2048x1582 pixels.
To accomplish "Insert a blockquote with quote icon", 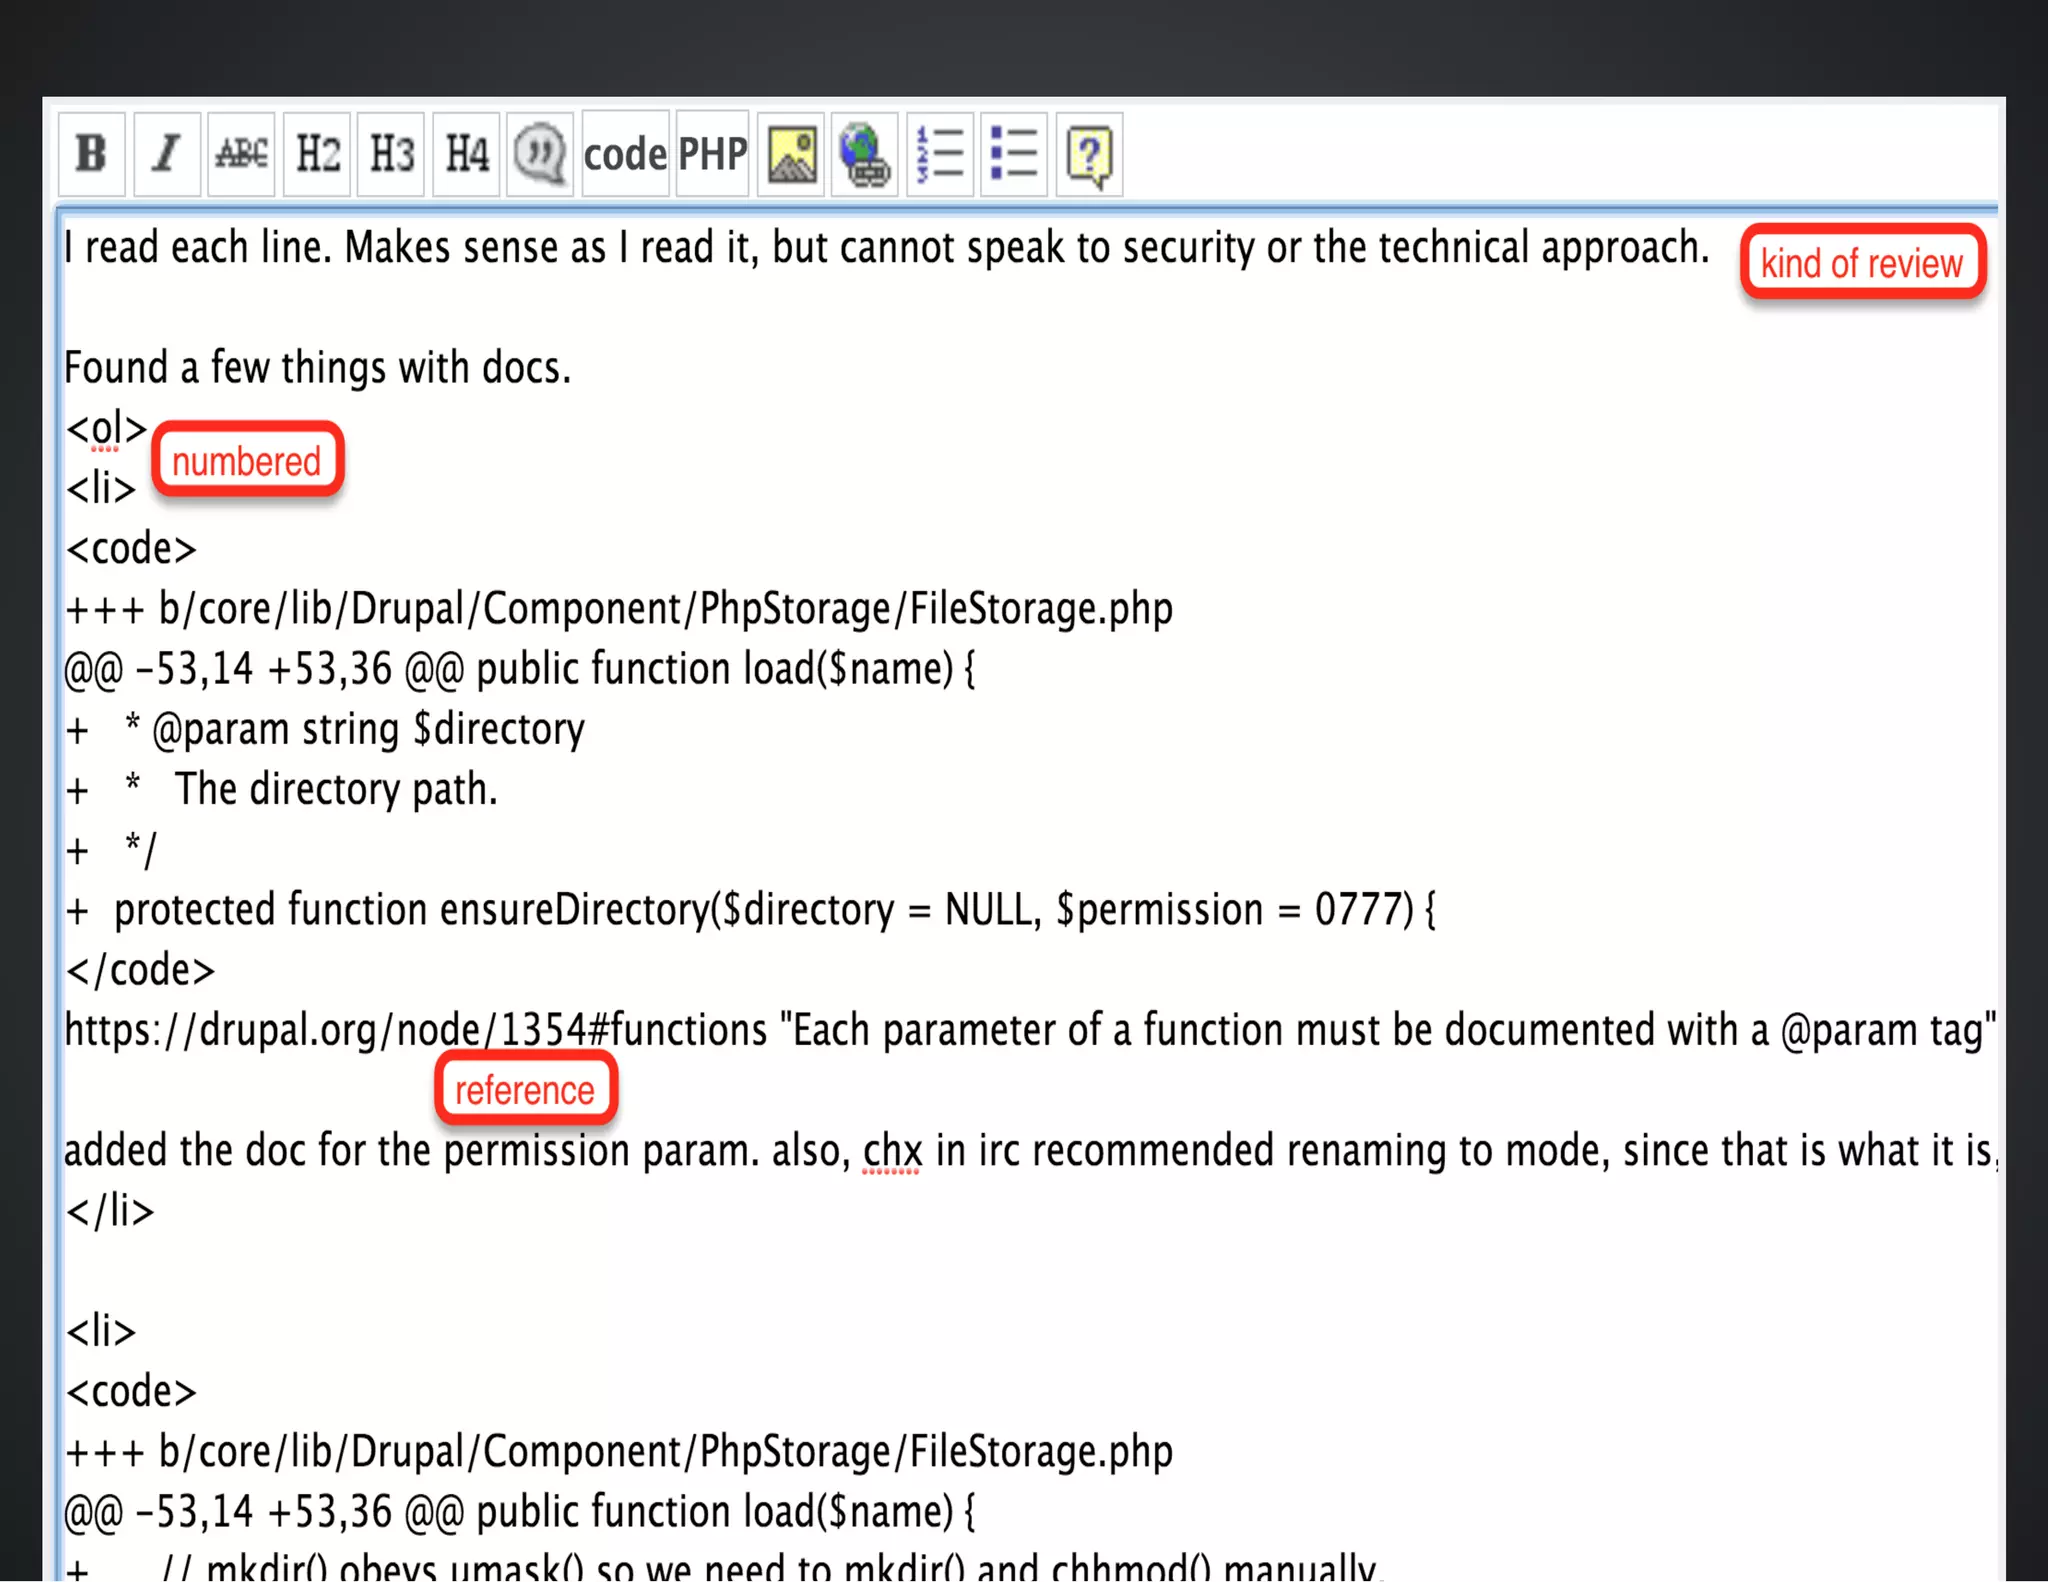I will point(540,154).
